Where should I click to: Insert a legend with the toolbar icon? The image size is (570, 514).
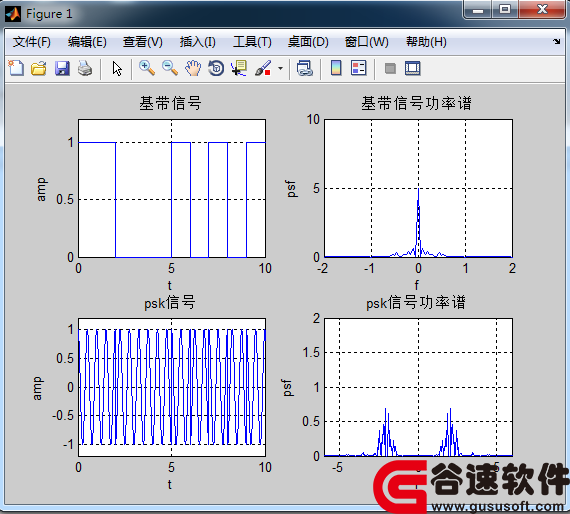point(359,68)
